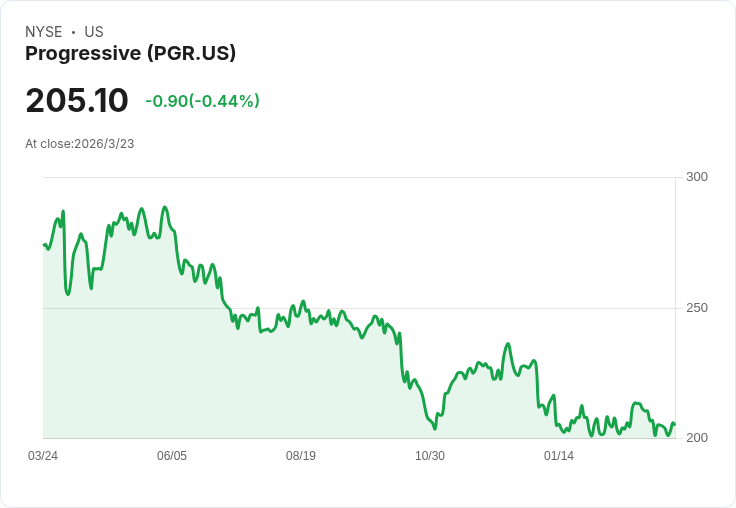This screenshot has width=736, height=508.
Task: Click the 205.10 current price
Action: (x=77, y=101)
